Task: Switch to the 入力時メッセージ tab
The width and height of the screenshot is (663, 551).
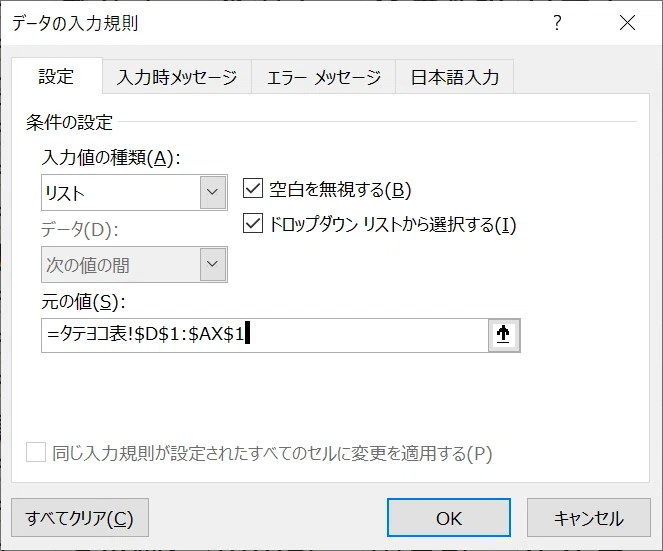Action: 177,77
